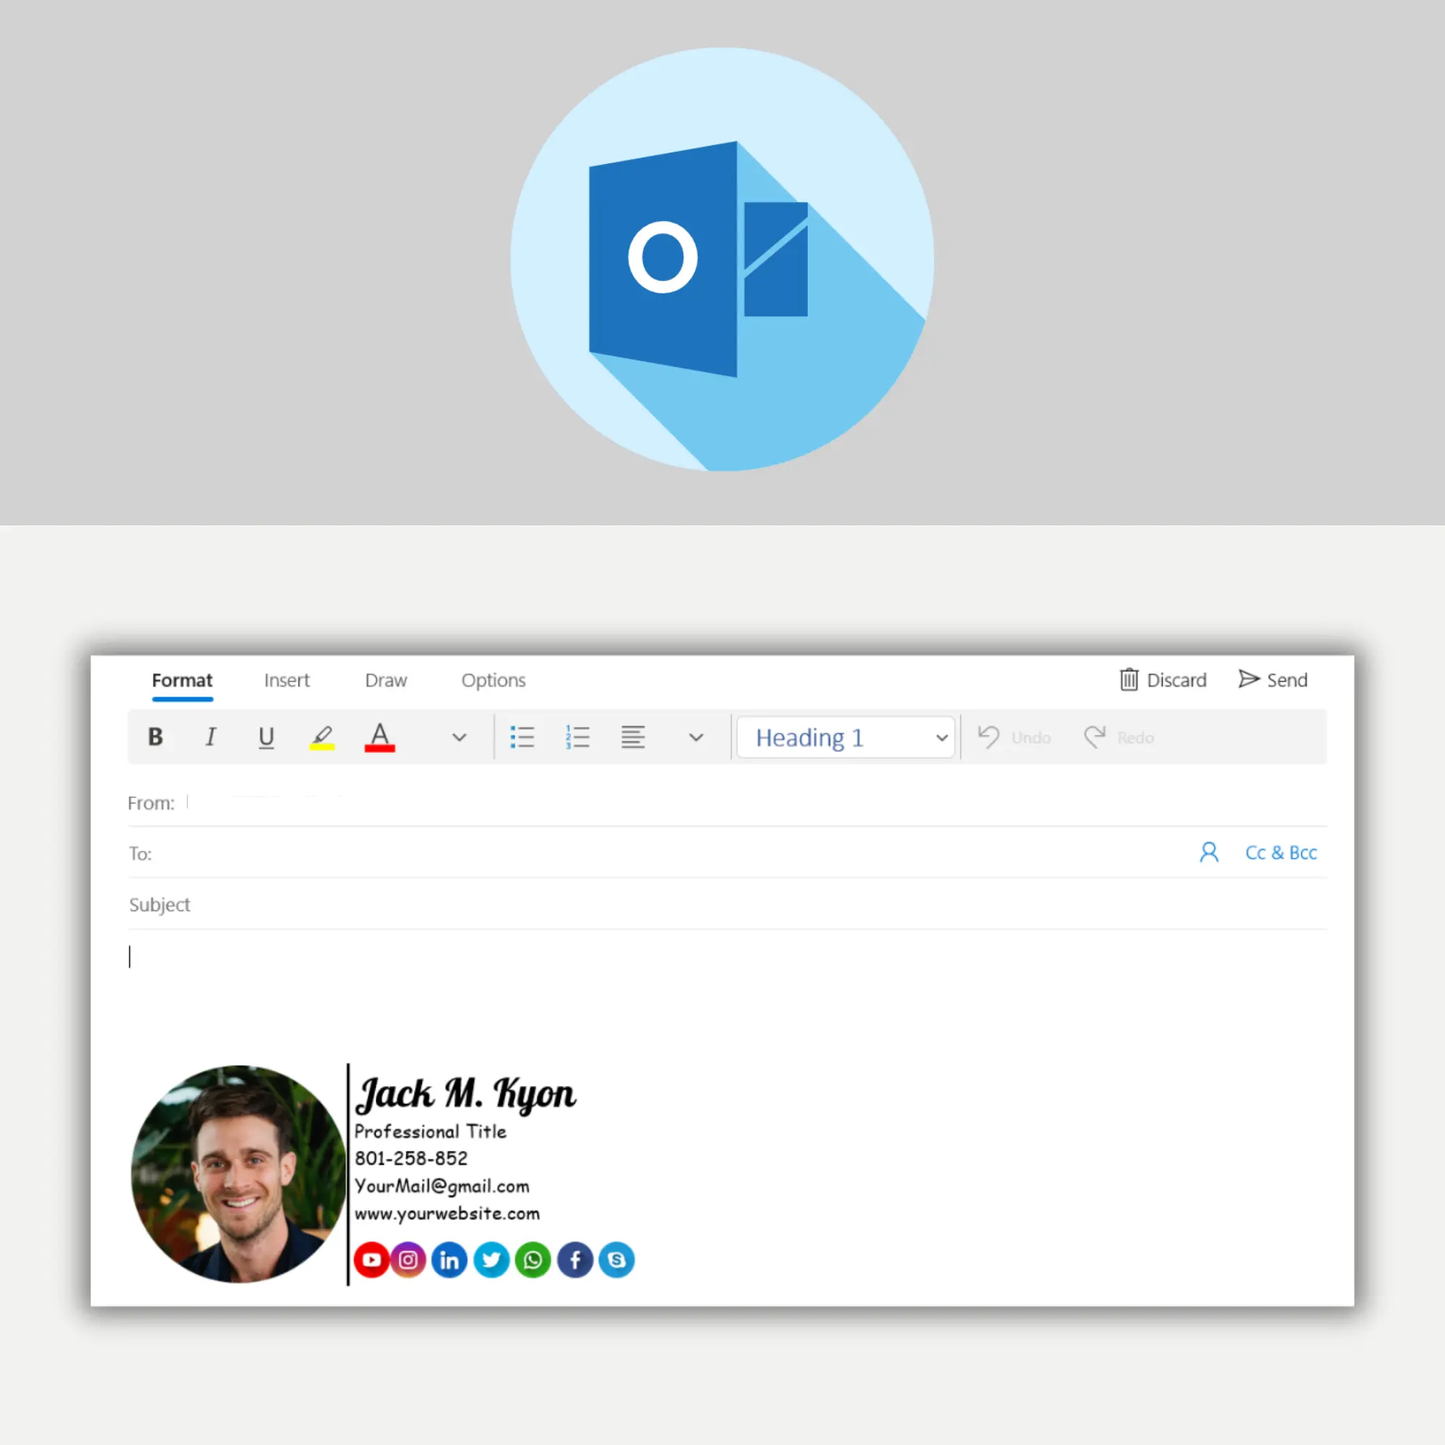Open Skype icon in signature
Viewport: 1445px width, 1445px height.
click(617, 1260)
